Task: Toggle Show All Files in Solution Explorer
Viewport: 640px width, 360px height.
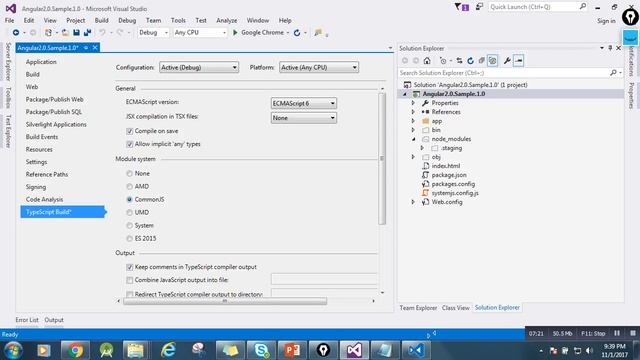Action: pyautogui.click(x=493, y=61)
